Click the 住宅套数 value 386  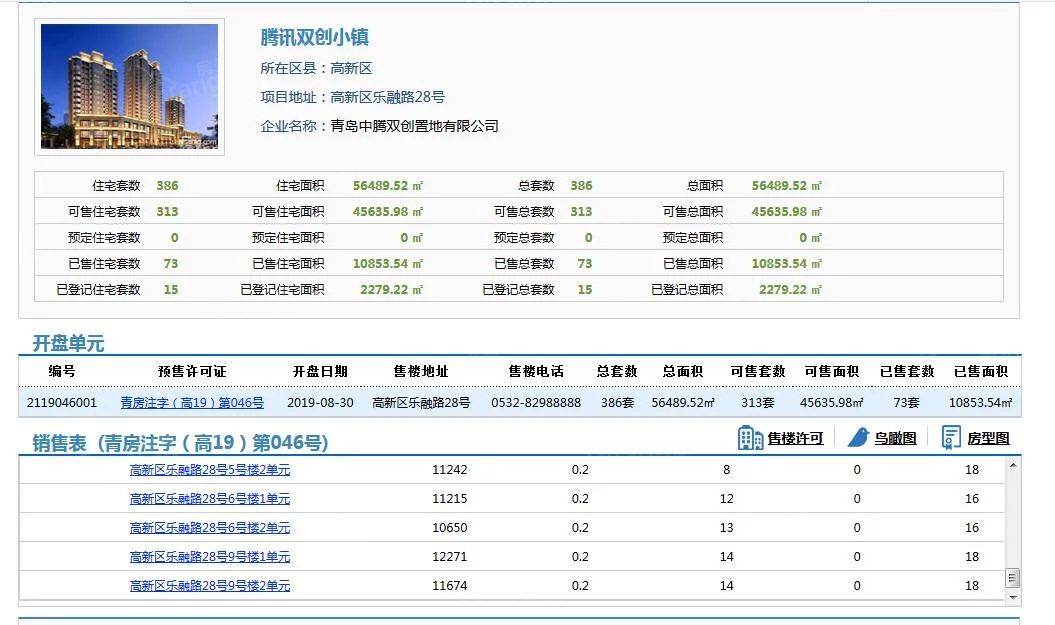168,186
